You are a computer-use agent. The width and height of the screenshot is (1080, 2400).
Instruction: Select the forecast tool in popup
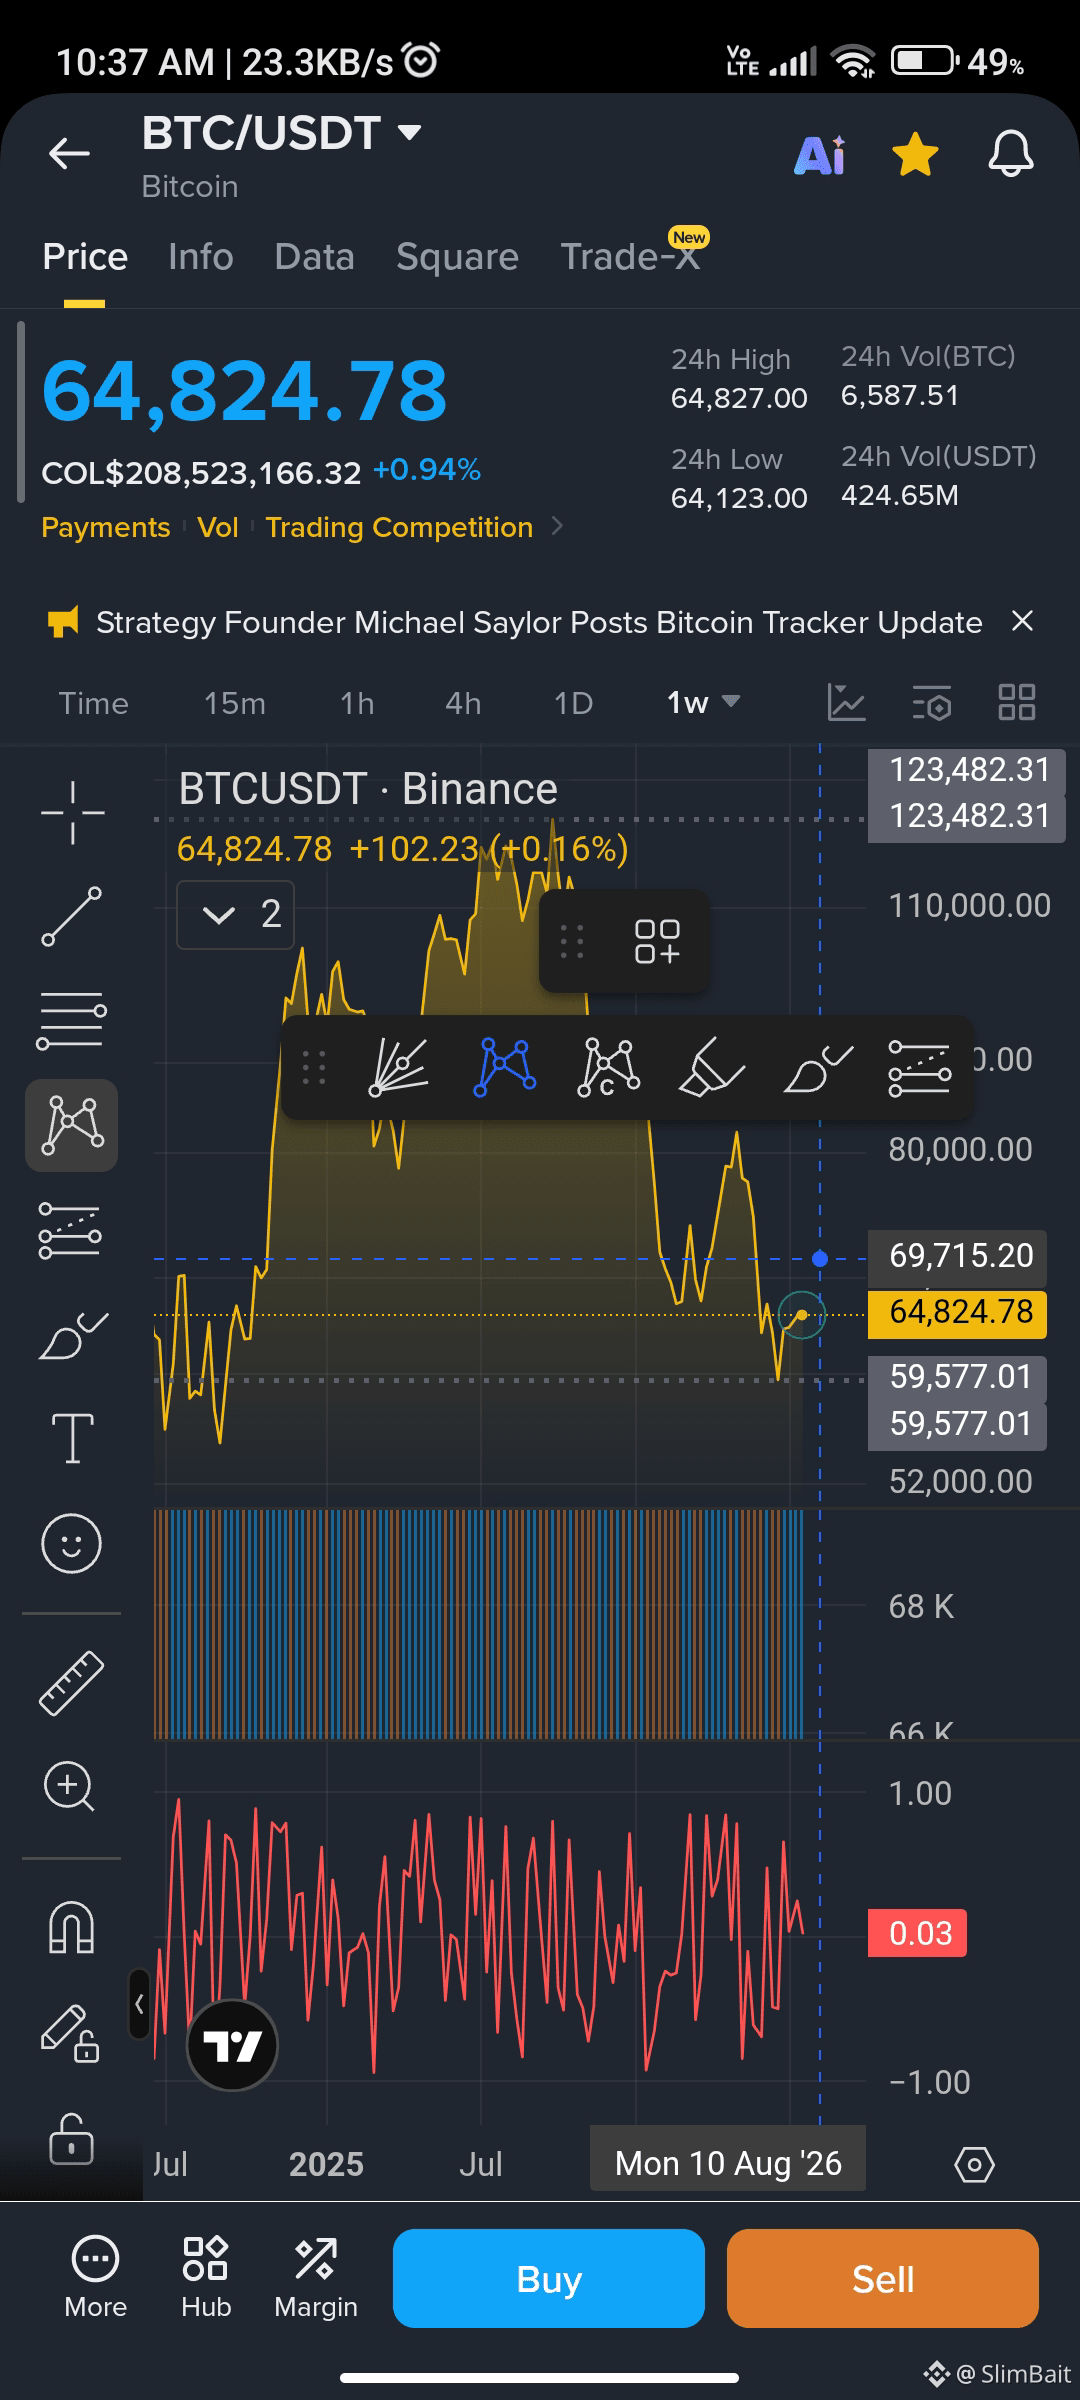919,1067
